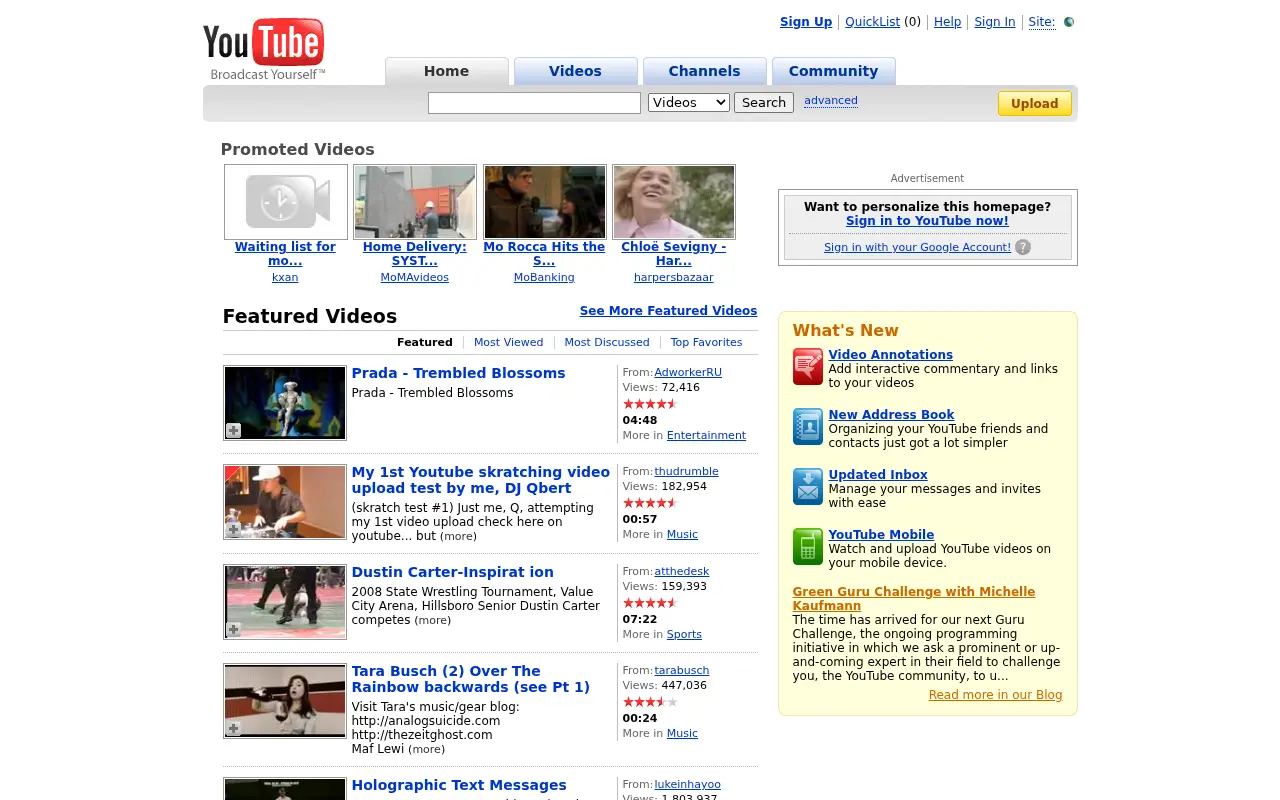Switch to the Videos tab

point(575,71)
